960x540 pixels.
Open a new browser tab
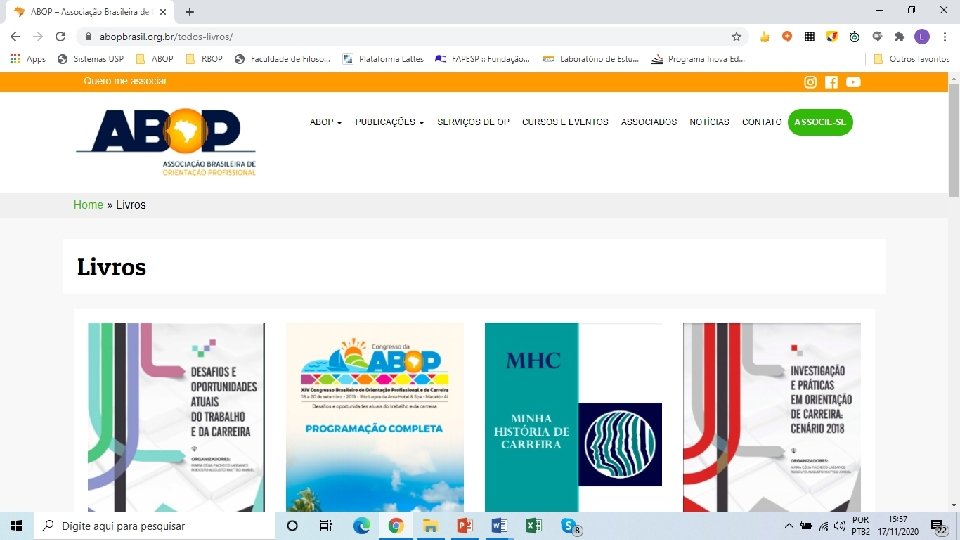(x=190, y=12)
